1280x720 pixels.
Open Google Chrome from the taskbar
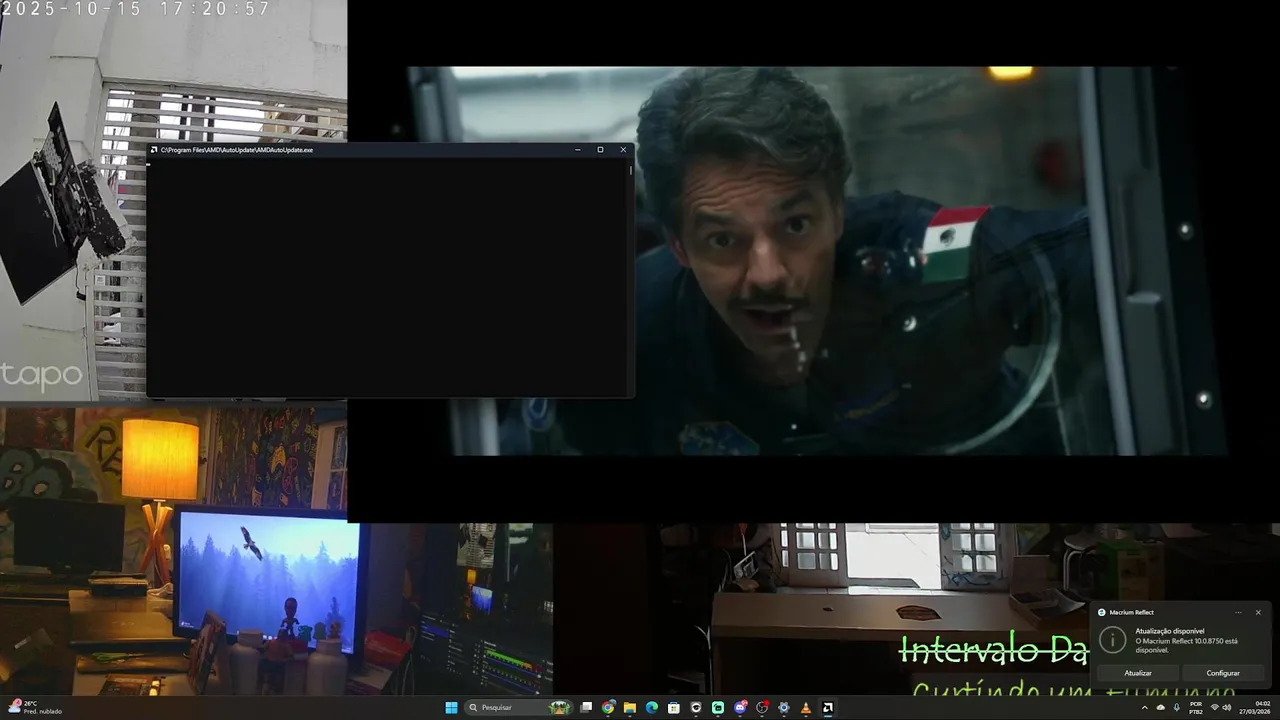pyautogui.click(x=608, y=708)
